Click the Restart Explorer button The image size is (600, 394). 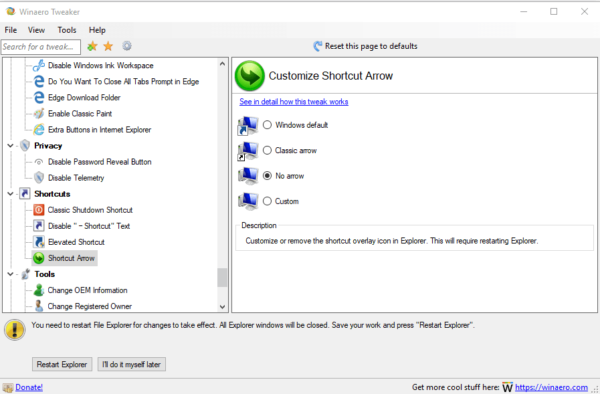62,364
